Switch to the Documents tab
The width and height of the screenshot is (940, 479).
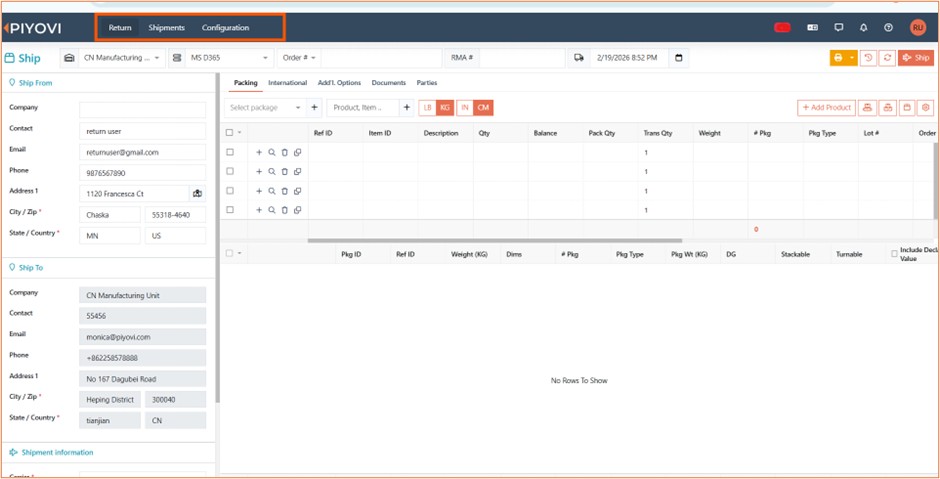[388, 83]
